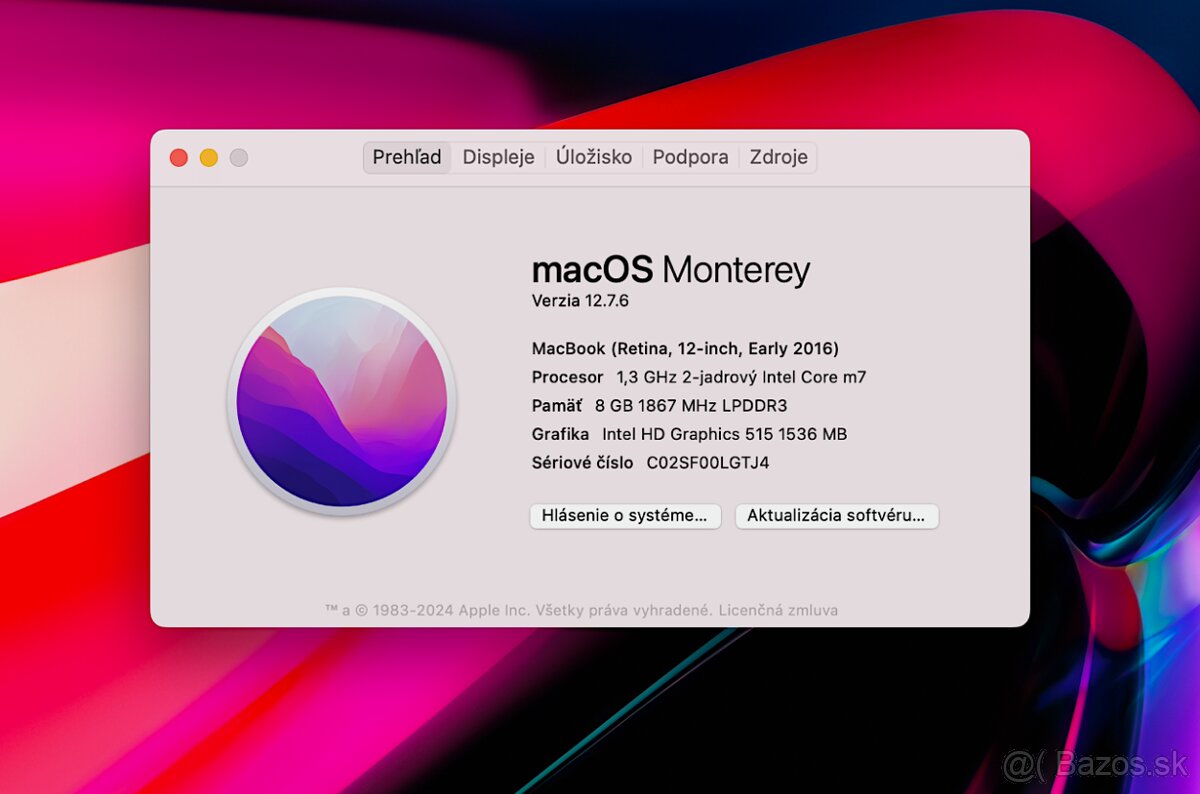Screen dimensions: 1200x794
Task: Click the serial number C02SF00LGTJ4
Action: coord(708,463)
